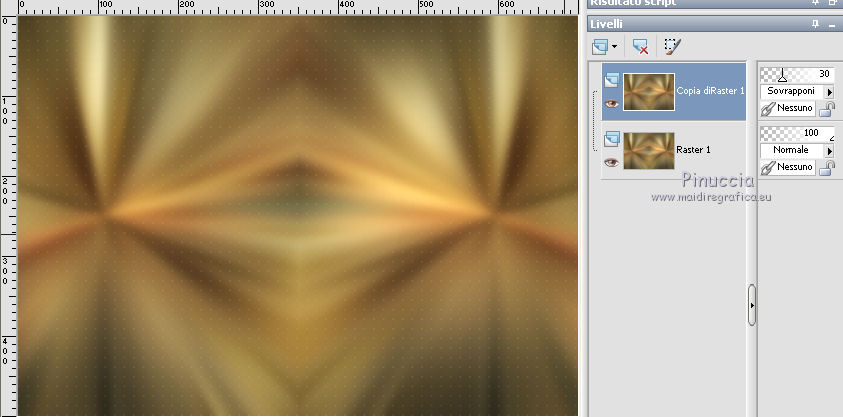Click the link set Nessuno button for Raster 1
This screenshot has width=843, height=417.
click(788, 168)
